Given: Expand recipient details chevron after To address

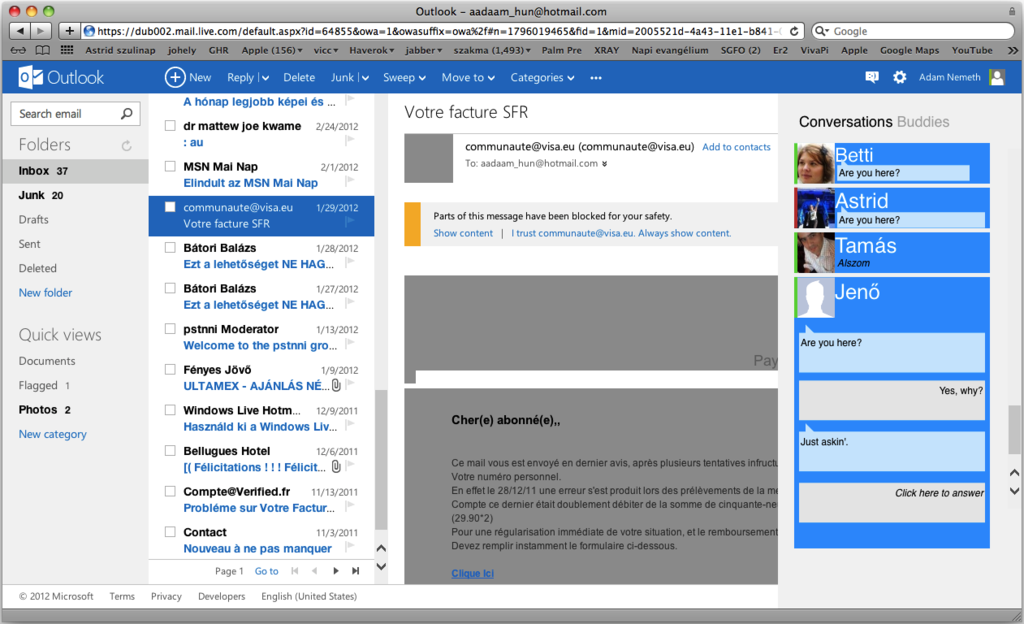Looking at the screenshot, I should point(605,164).
